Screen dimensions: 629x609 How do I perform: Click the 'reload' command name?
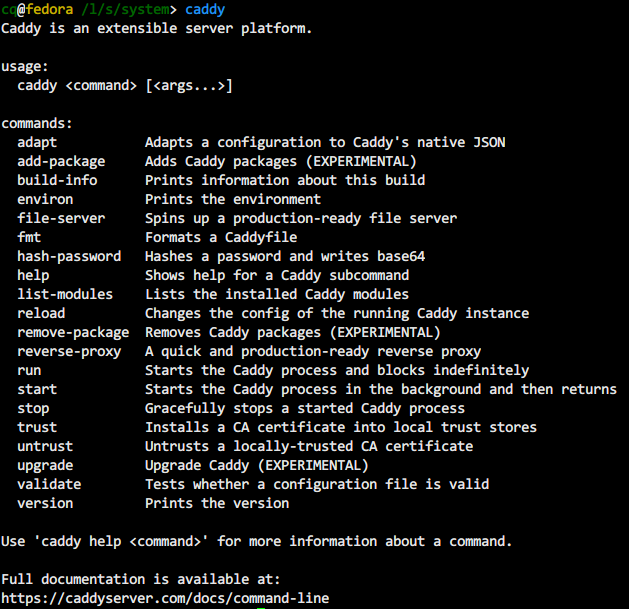tap(41, 313)
